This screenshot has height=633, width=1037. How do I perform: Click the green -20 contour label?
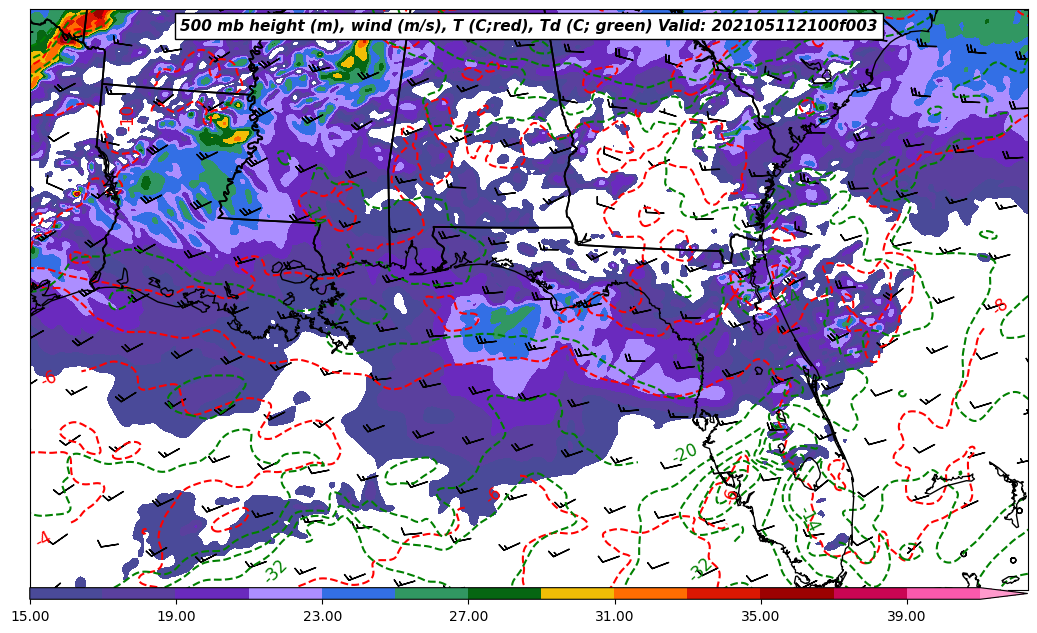pos(684,453)
